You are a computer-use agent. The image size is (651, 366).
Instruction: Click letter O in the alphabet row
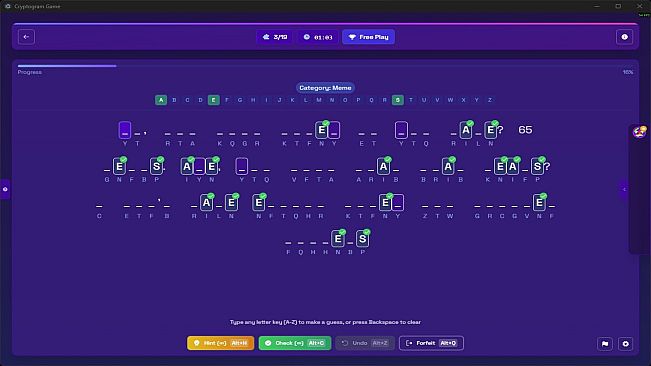[x=345, y=100]
